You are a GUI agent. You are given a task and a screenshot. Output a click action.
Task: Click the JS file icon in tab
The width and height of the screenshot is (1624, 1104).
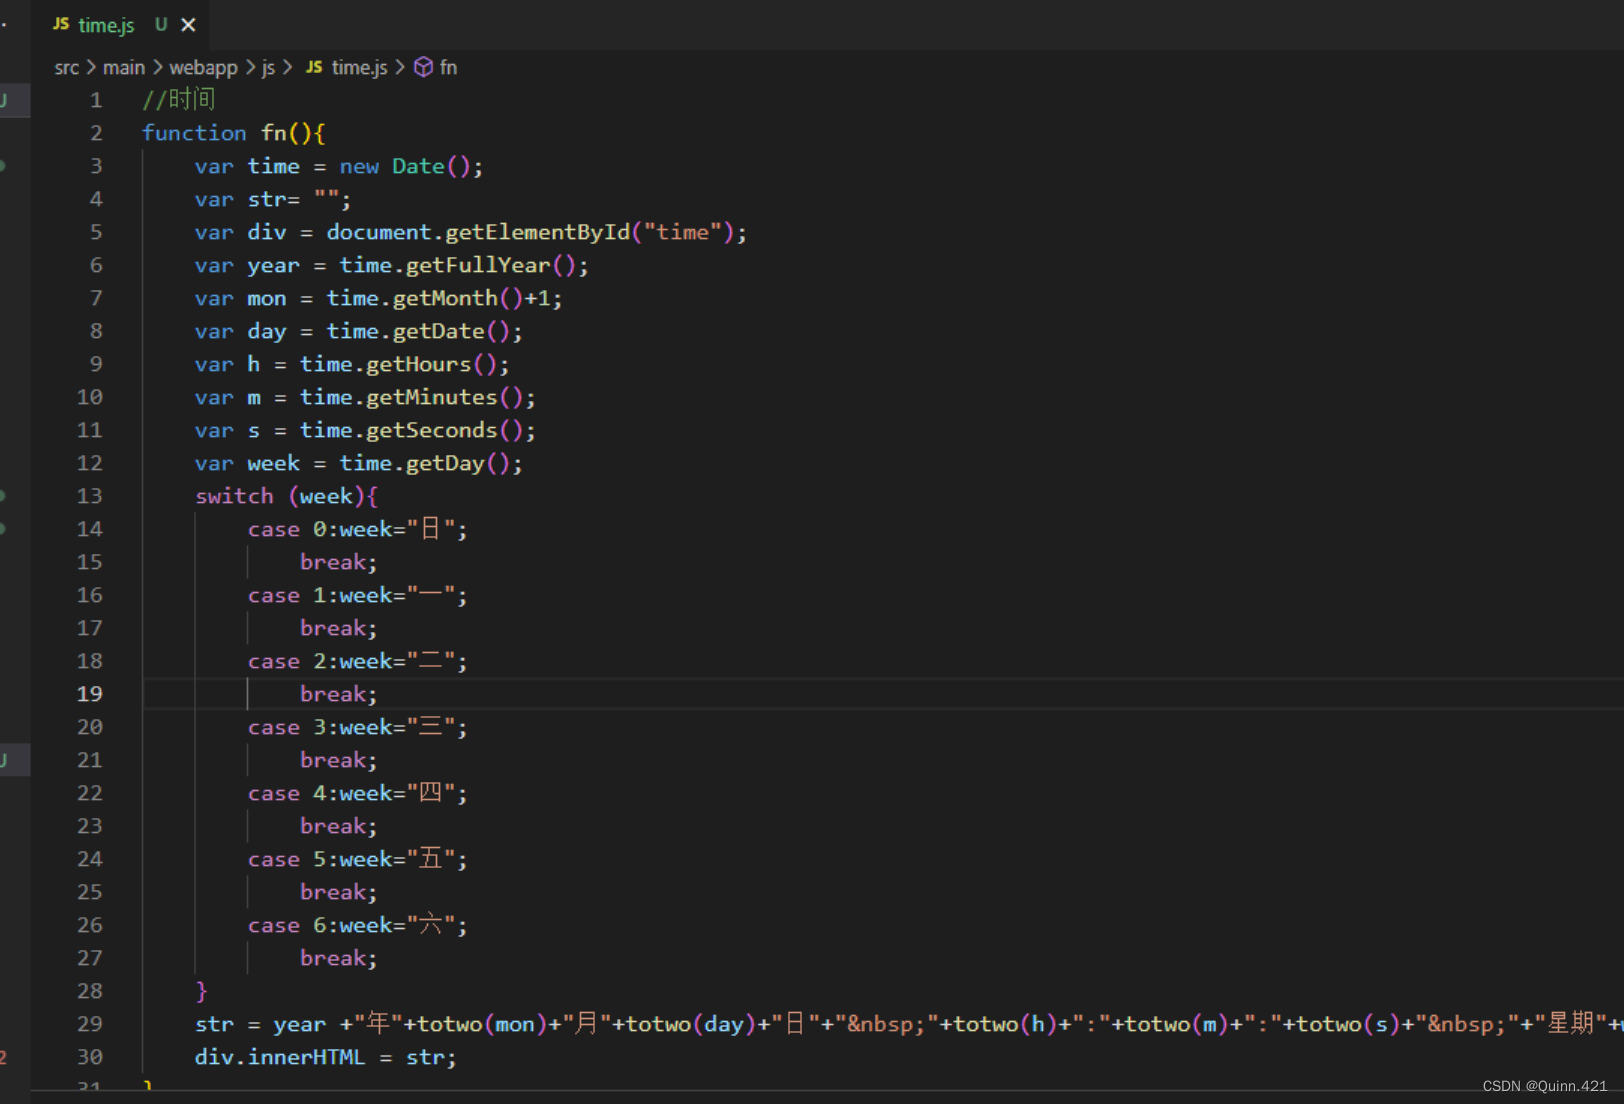pyautogui.click(x=61, y=24)
